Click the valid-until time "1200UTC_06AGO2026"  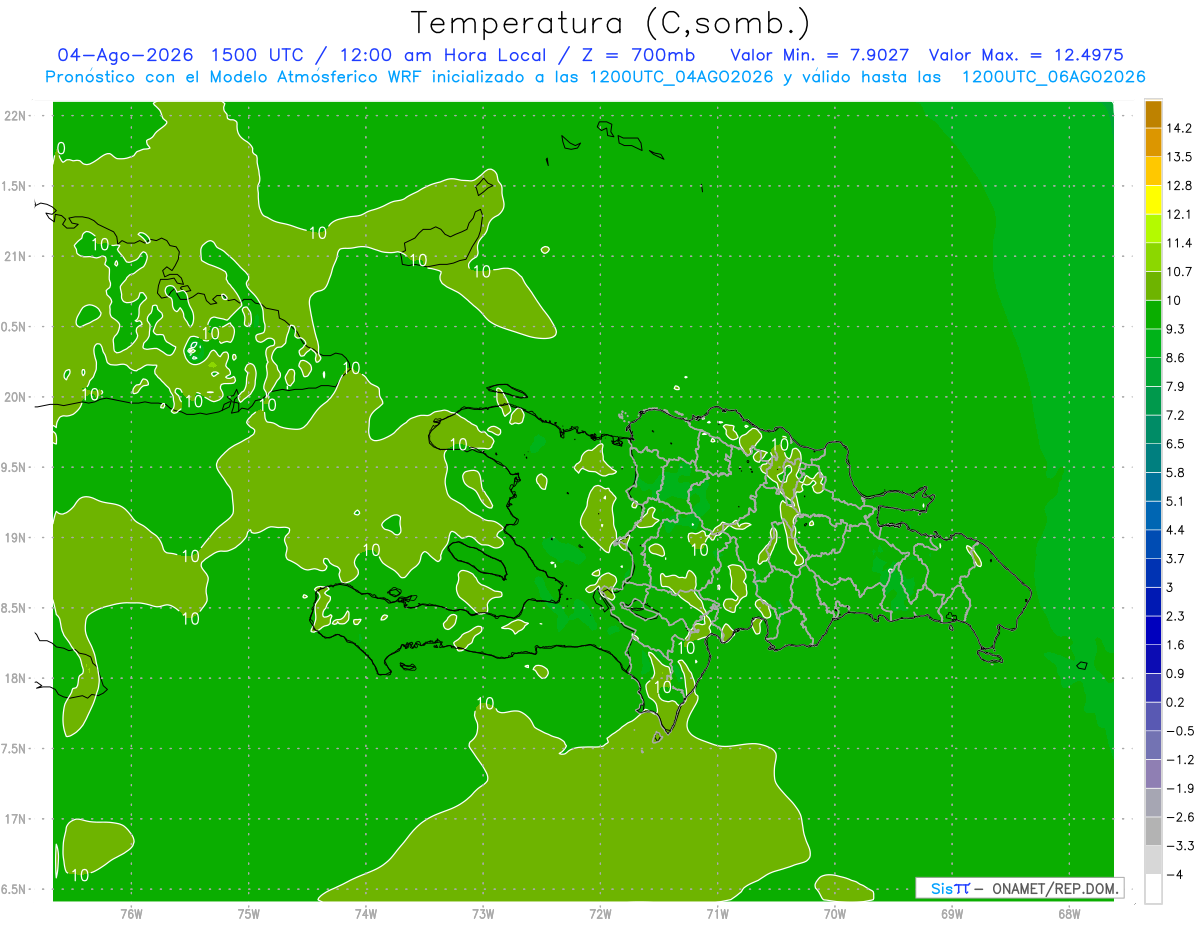1053,77
